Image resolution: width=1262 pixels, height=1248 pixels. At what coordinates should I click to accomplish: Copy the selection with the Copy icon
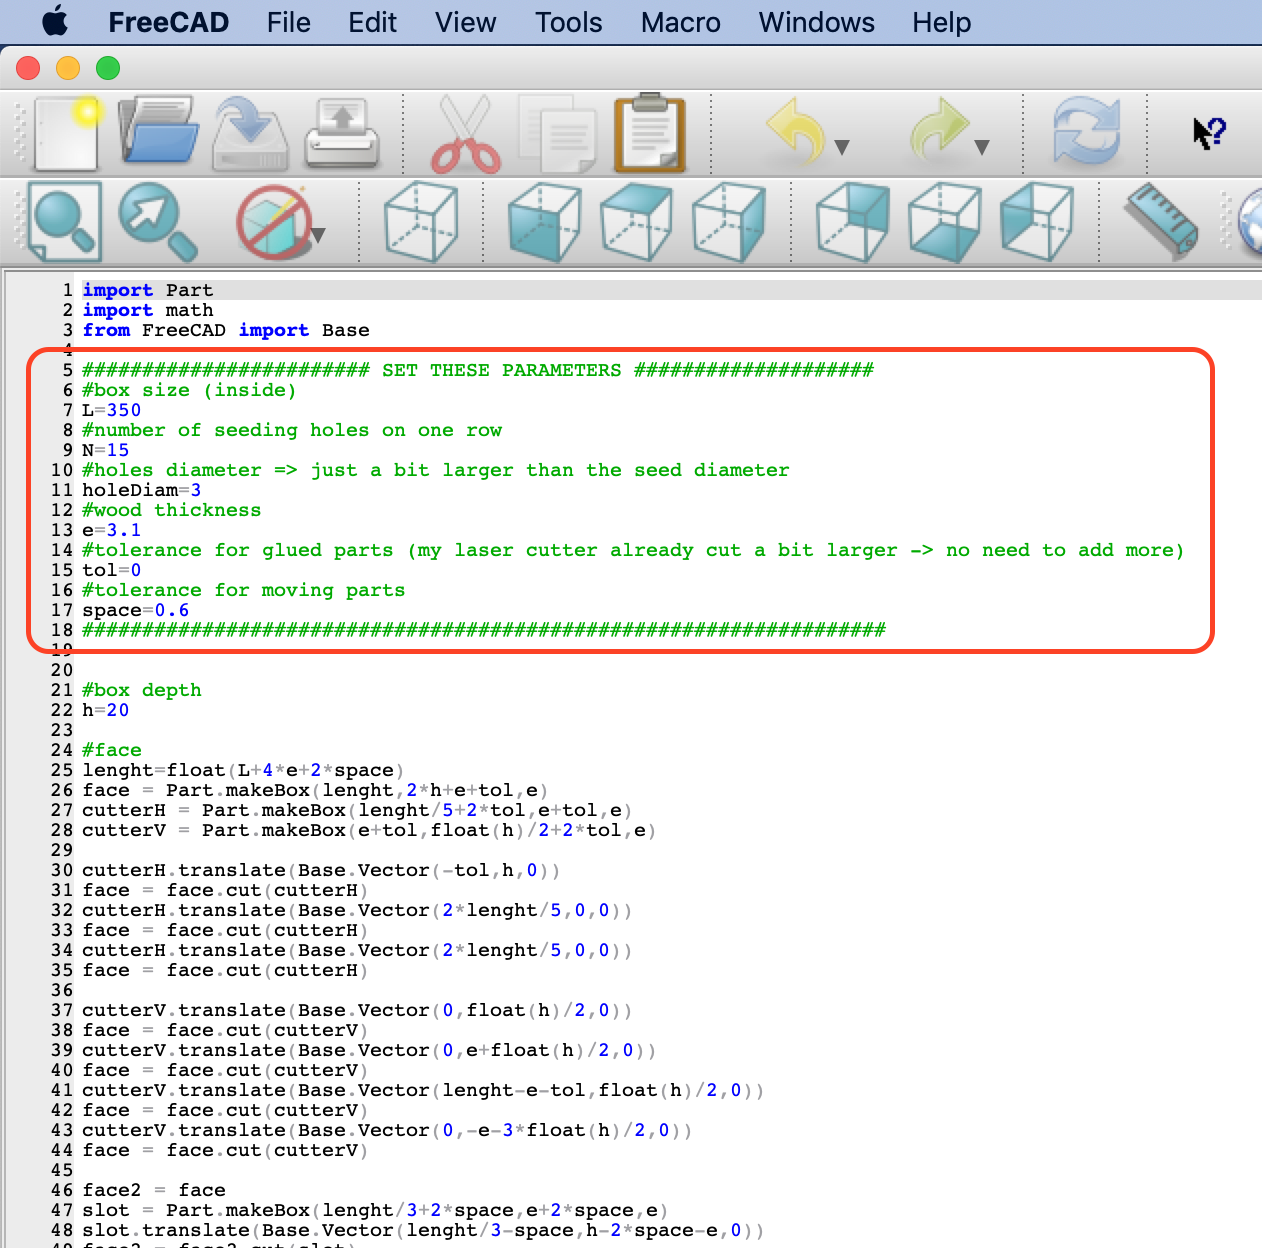[558, 134]
